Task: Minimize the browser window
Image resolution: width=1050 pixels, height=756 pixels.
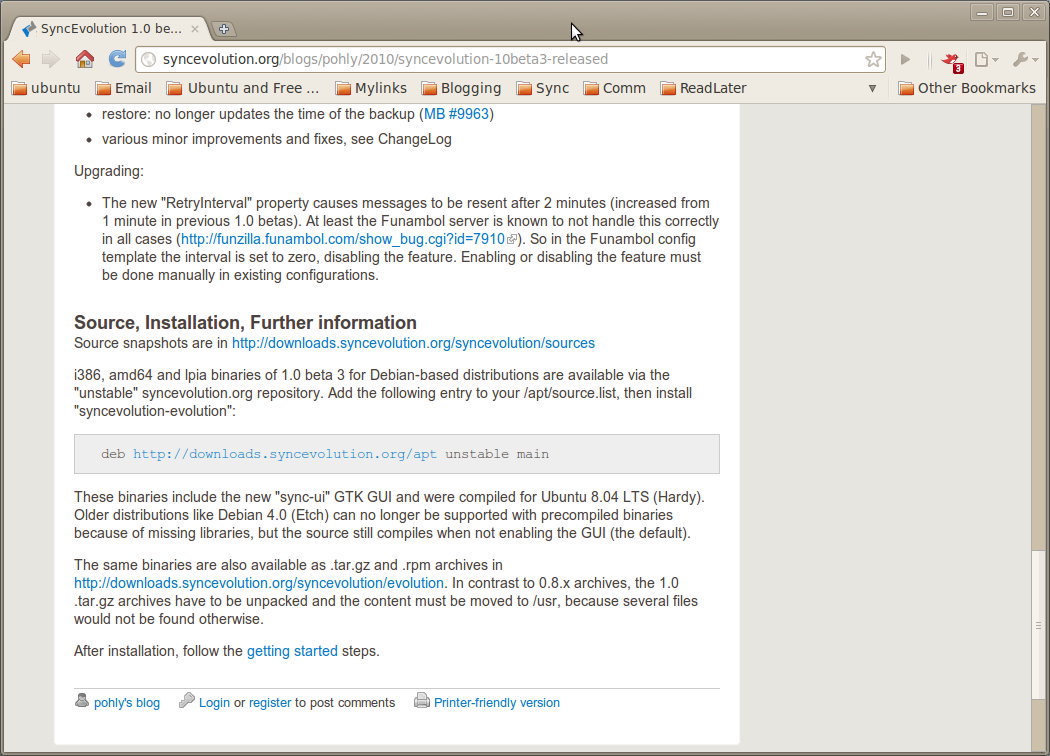Action: (982, 13)
